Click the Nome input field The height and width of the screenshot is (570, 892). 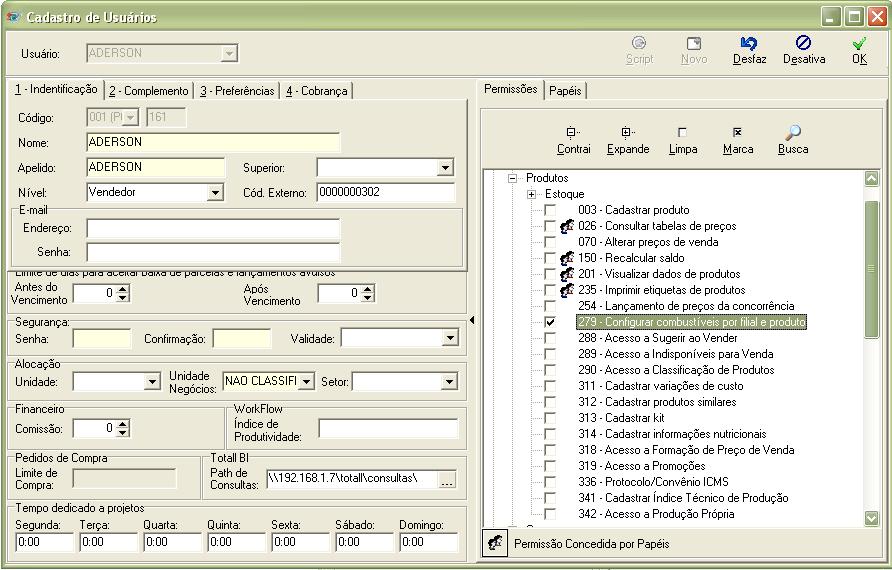point(213,142)
